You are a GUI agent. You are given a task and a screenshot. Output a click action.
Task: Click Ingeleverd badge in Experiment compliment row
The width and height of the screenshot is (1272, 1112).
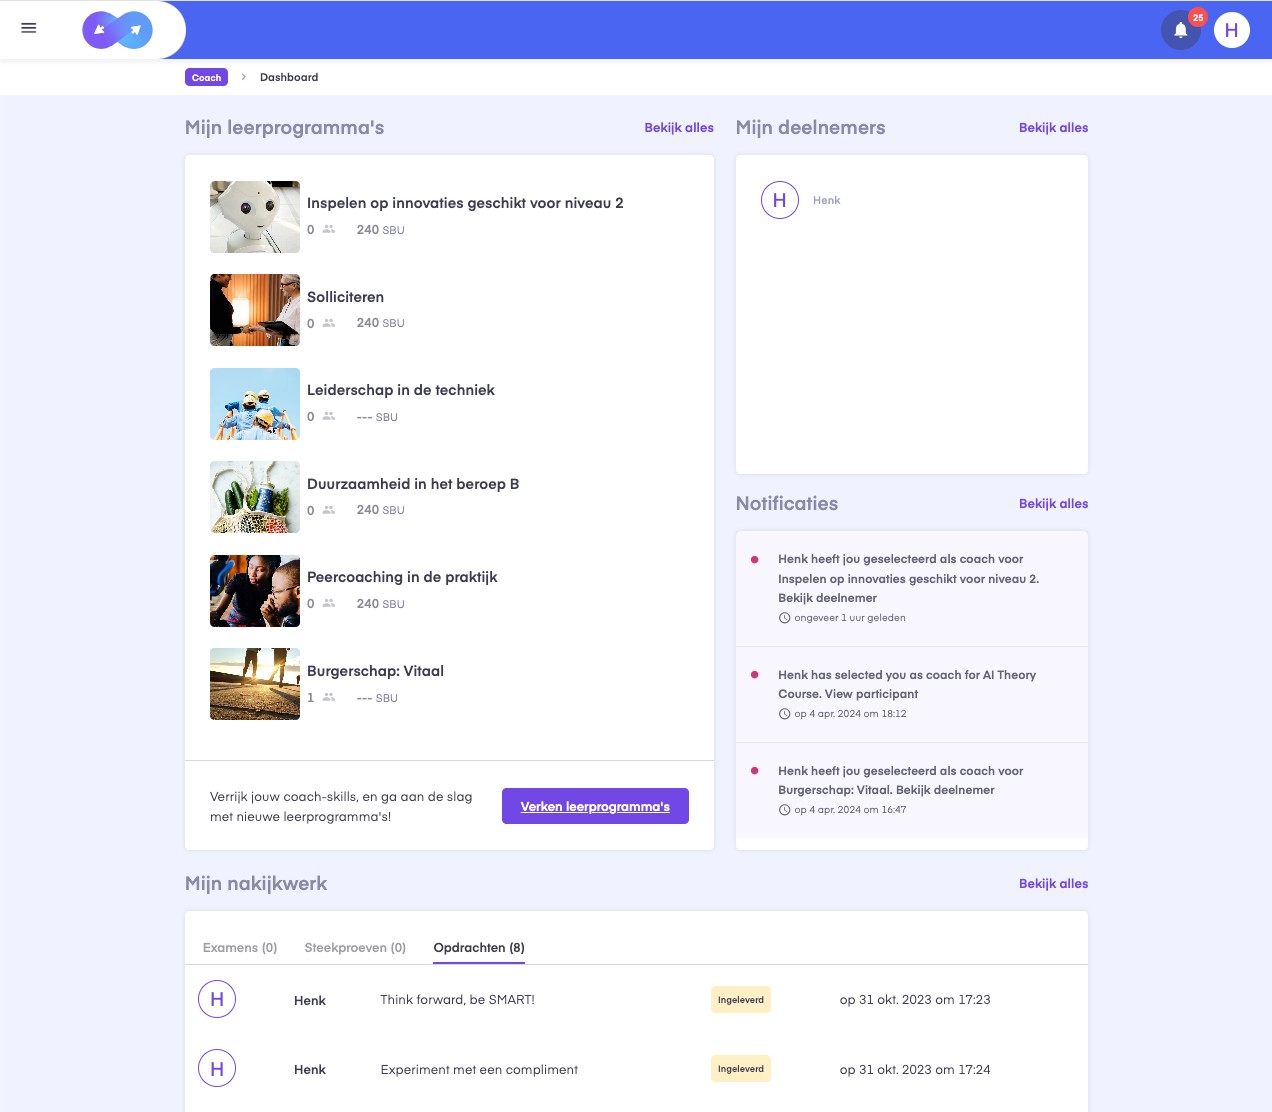coord(741,1069)
